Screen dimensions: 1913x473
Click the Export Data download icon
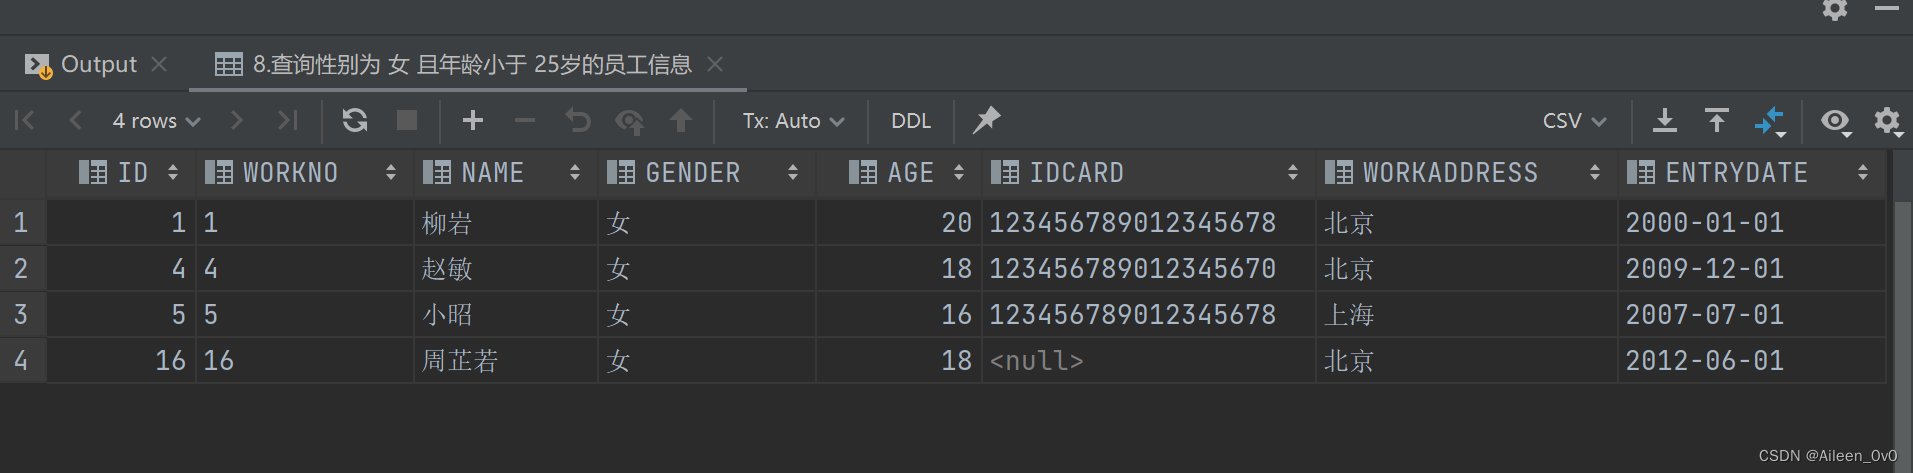click(1664, 121)
